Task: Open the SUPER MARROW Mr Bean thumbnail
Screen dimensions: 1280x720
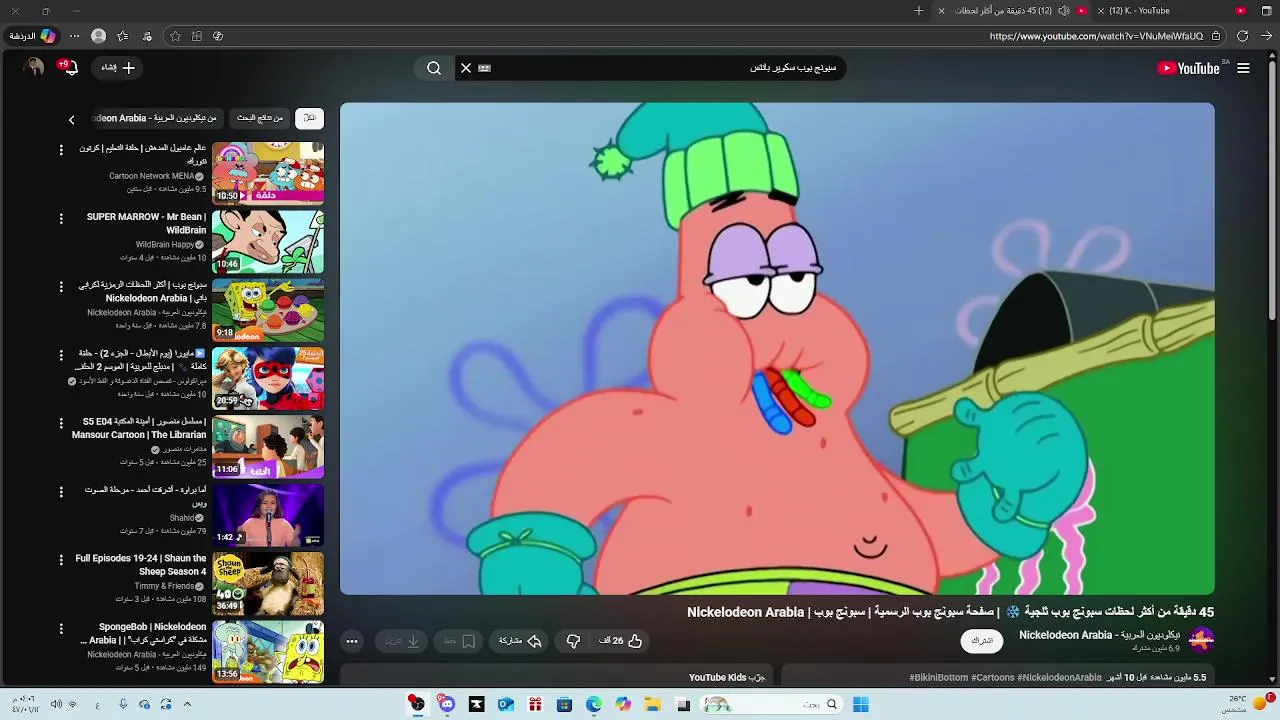Action: pyautogui.click(x=268, y=241)
